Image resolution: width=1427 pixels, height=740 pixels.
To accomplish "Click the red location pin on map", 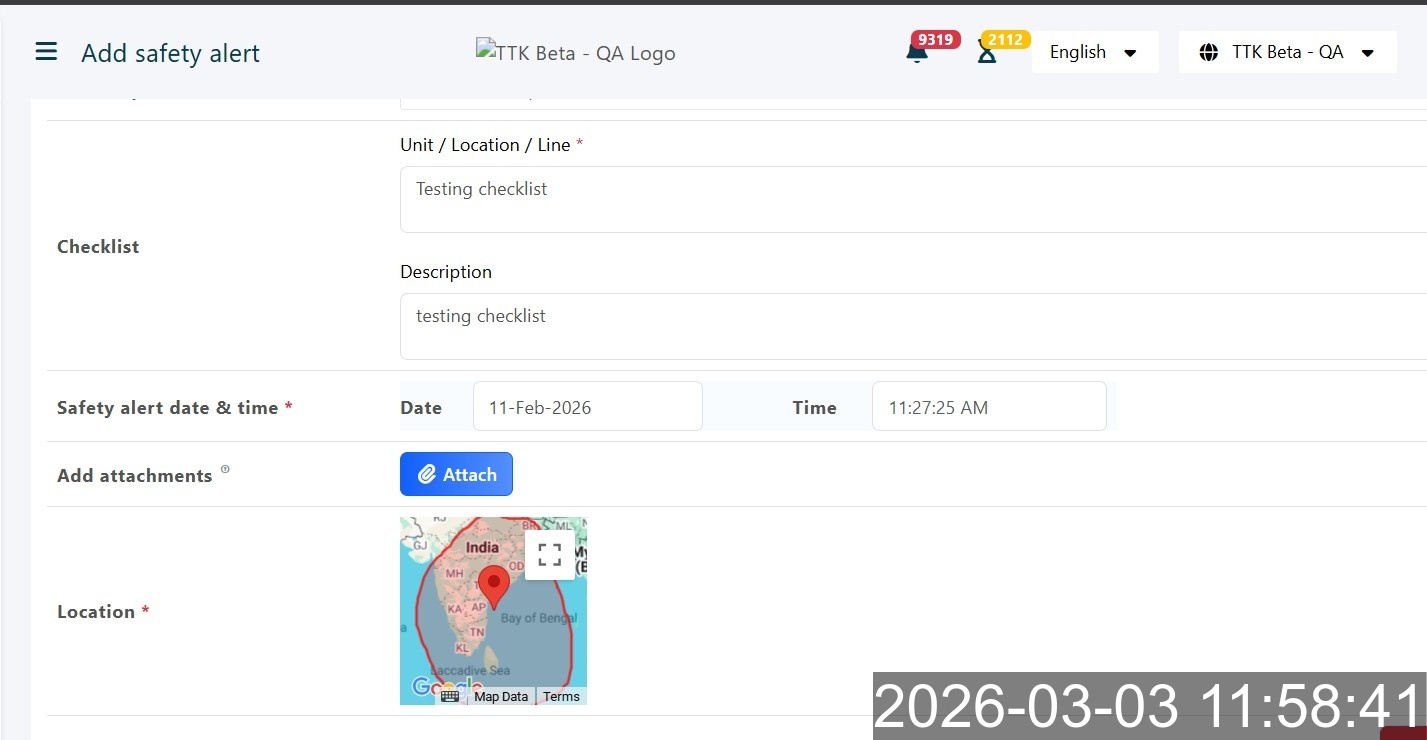I will (x=494, y=585).
